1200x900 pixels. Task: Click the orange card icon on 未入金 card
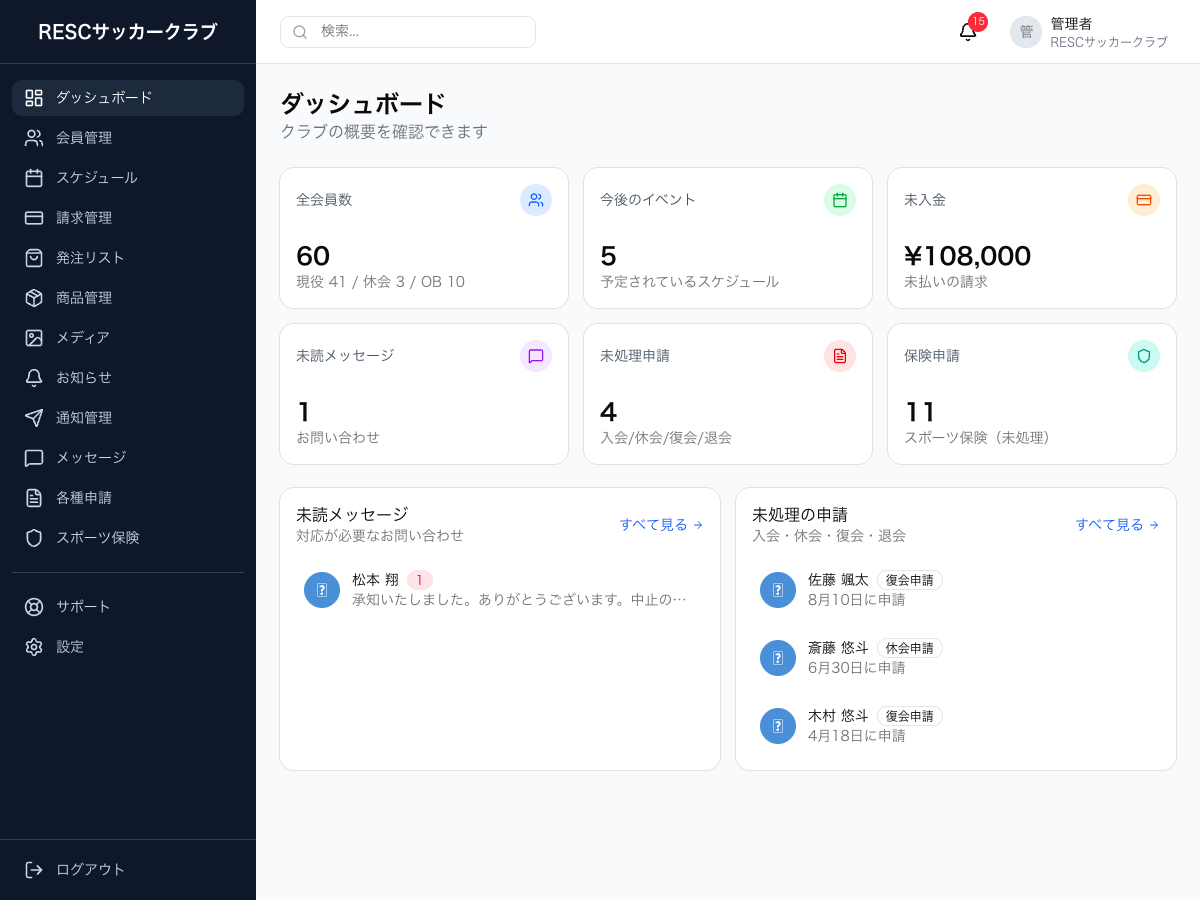point(1144,200)
